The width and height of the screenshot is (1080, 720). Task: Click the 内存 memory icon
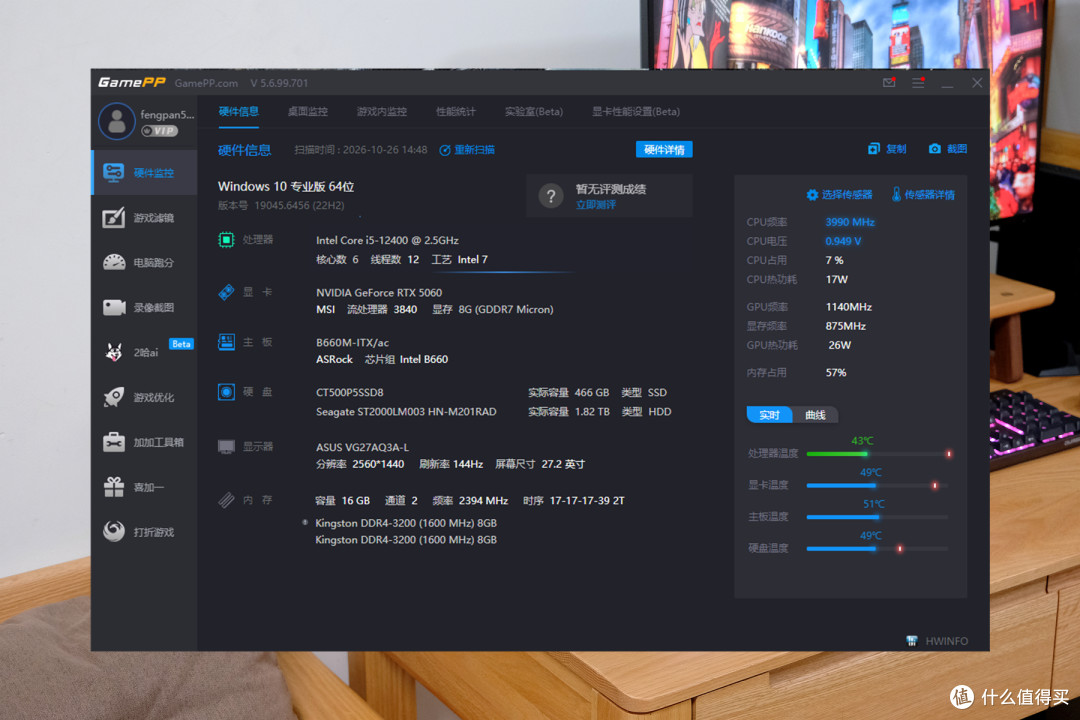tap(226, 500)
